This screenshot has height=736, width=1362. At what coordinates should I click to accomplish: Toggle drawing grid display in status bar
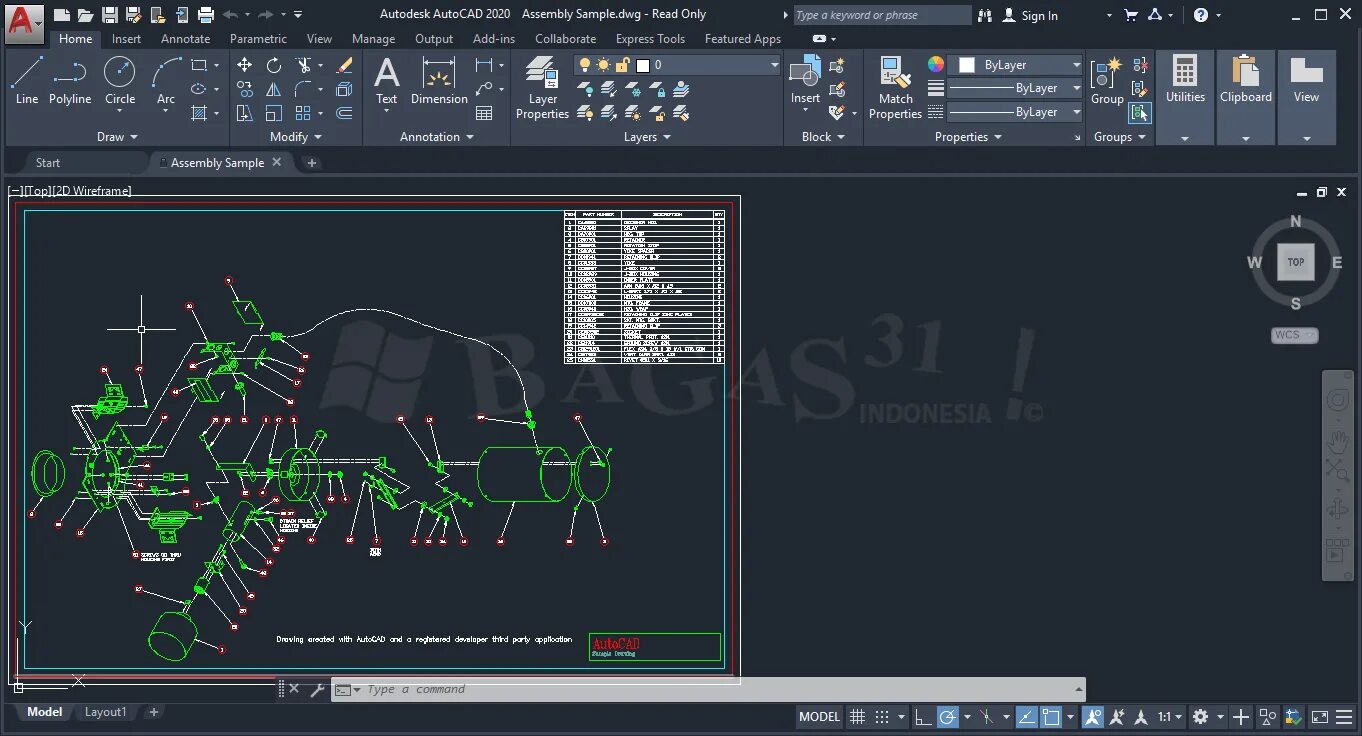click(x=857, y=717)
